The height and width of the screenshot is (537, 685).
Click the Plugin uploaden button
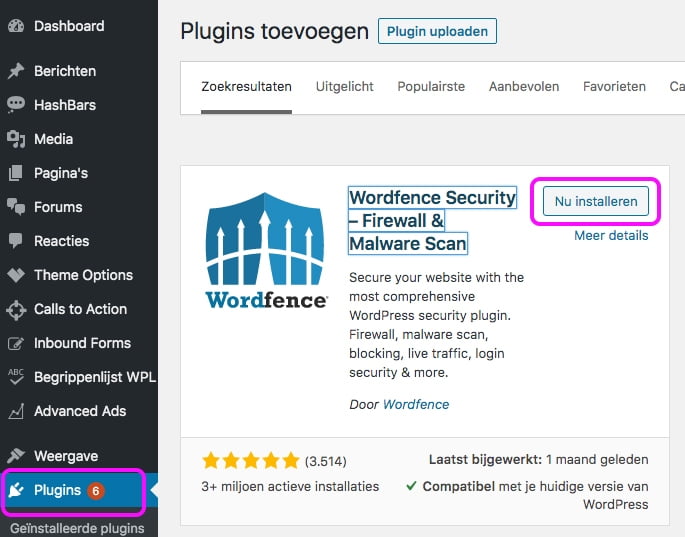tap(437, 31)
